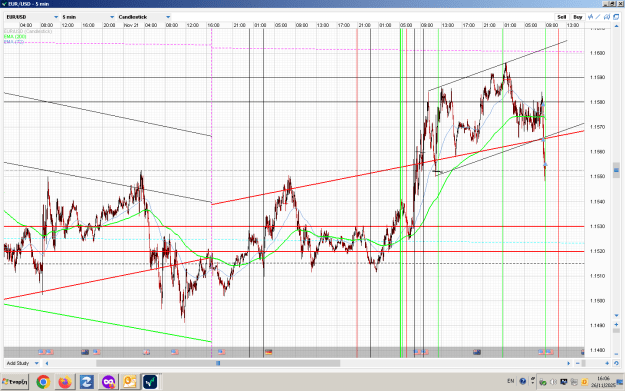
Task: Click the safely remove hardware tray icon
Action: coord(543,382)
